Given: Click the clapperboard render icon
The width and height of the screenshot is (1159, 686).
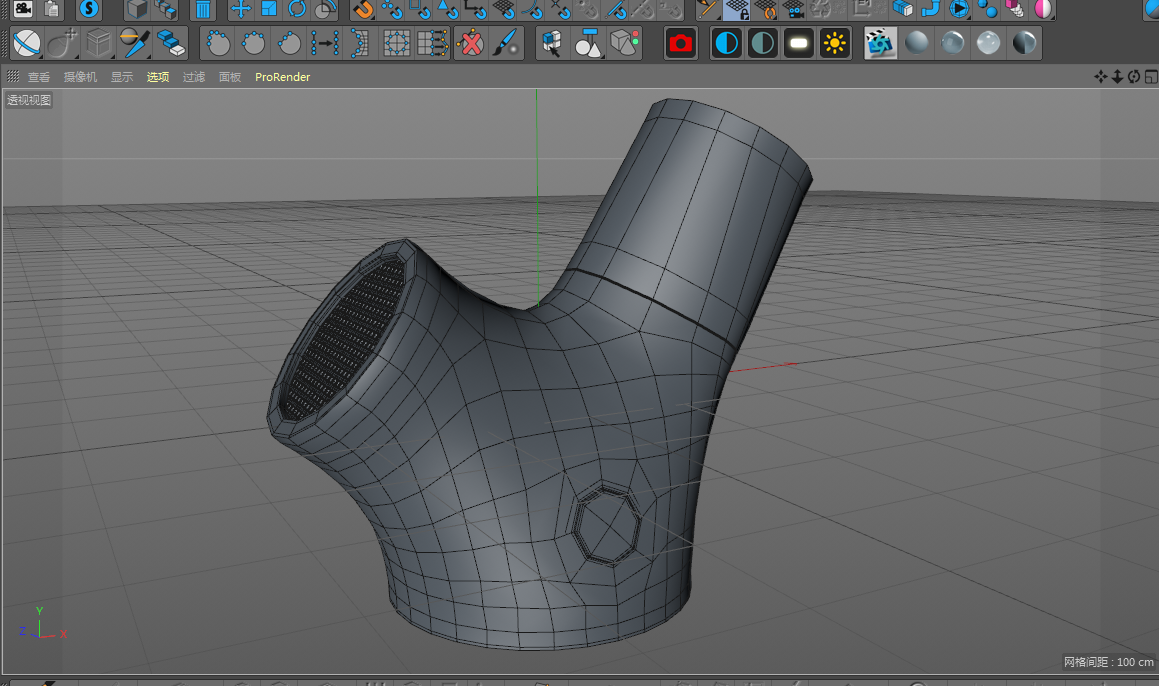Looking at the screenshot, I should (x=880, y=44).
